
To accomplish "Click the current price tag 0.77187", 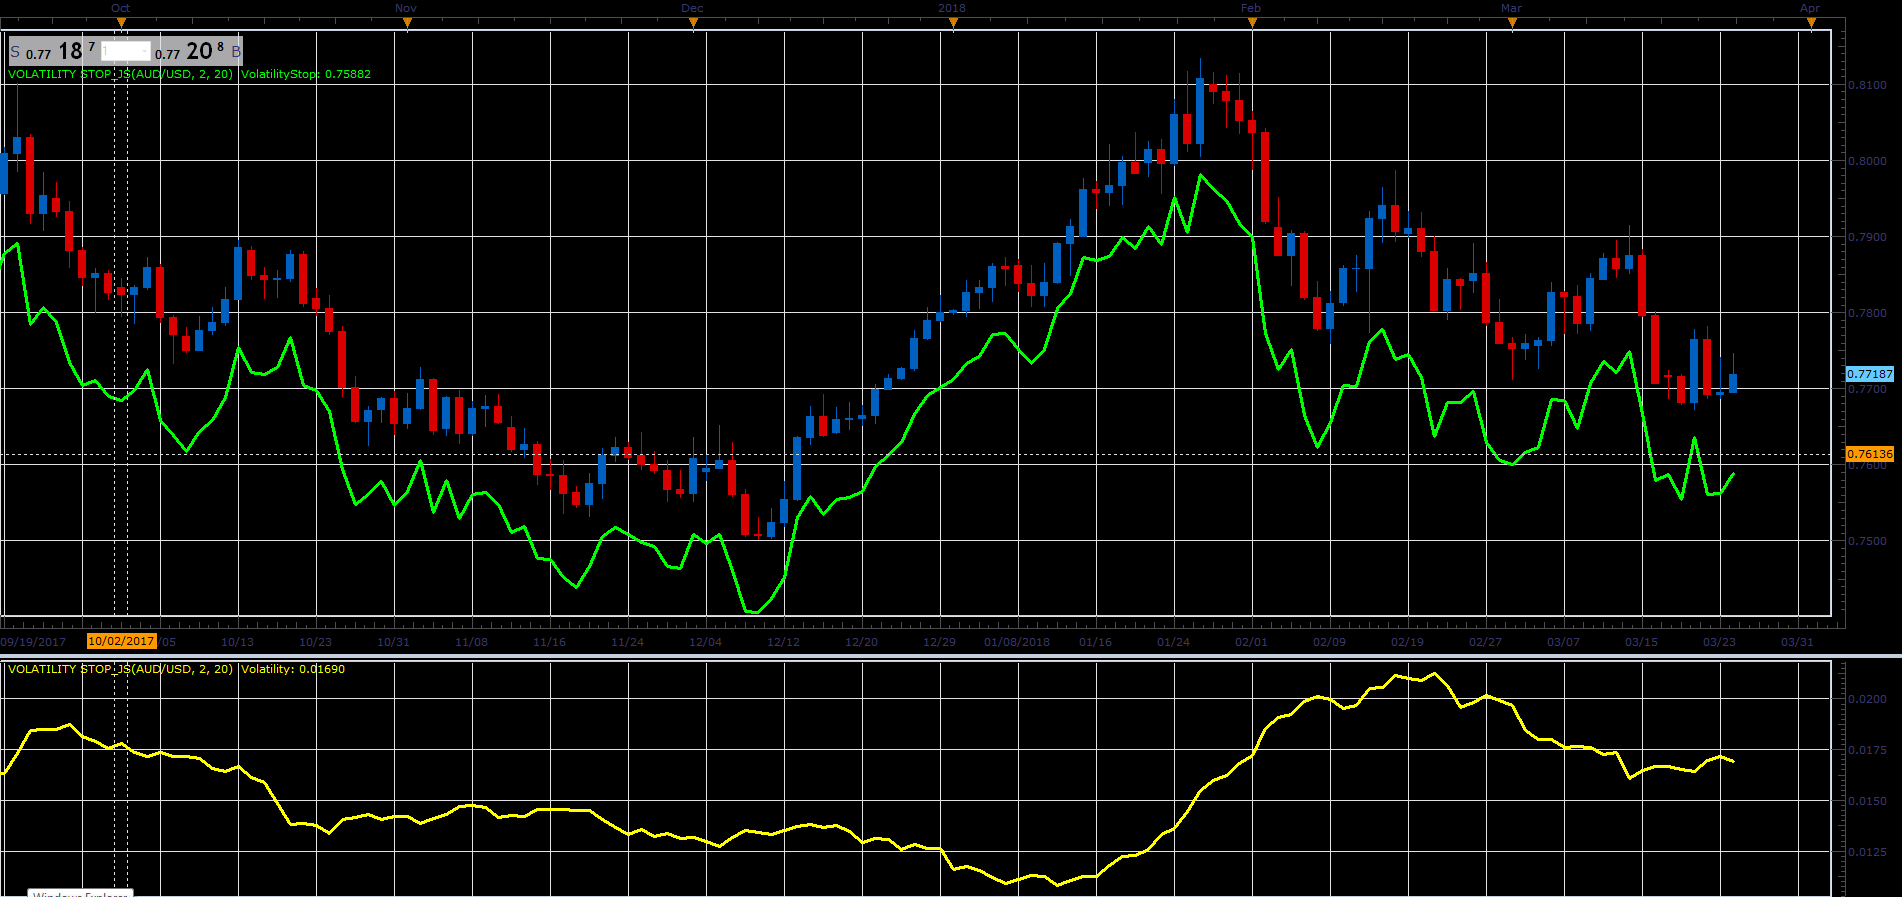I will point(1869,374).
